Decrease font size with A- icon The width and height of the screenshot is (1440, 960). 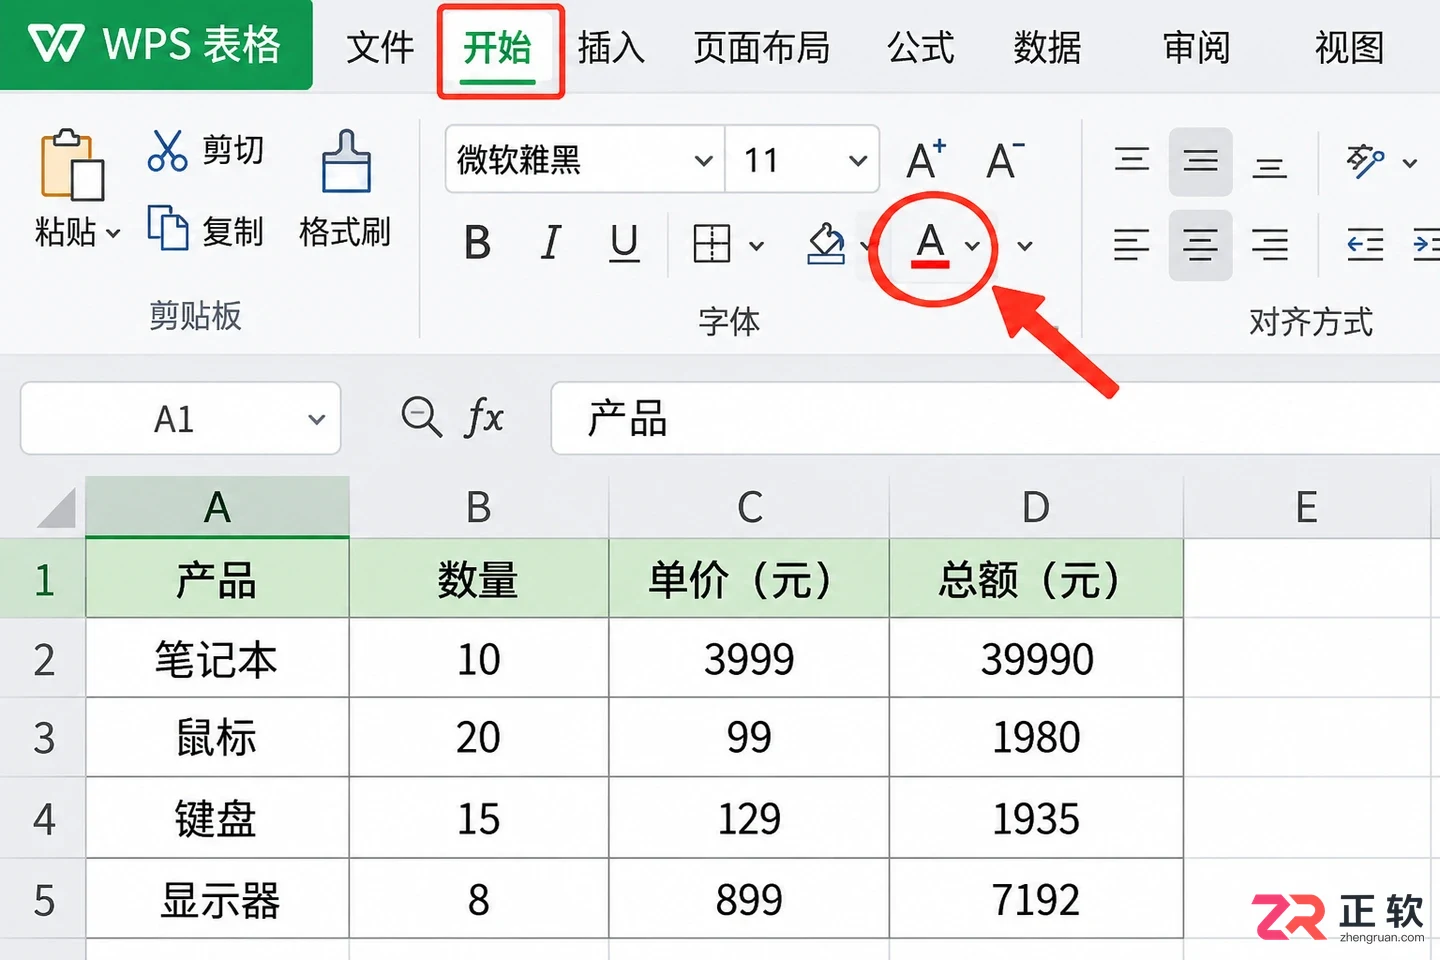pyautogui.click(x=1005, y=160)
